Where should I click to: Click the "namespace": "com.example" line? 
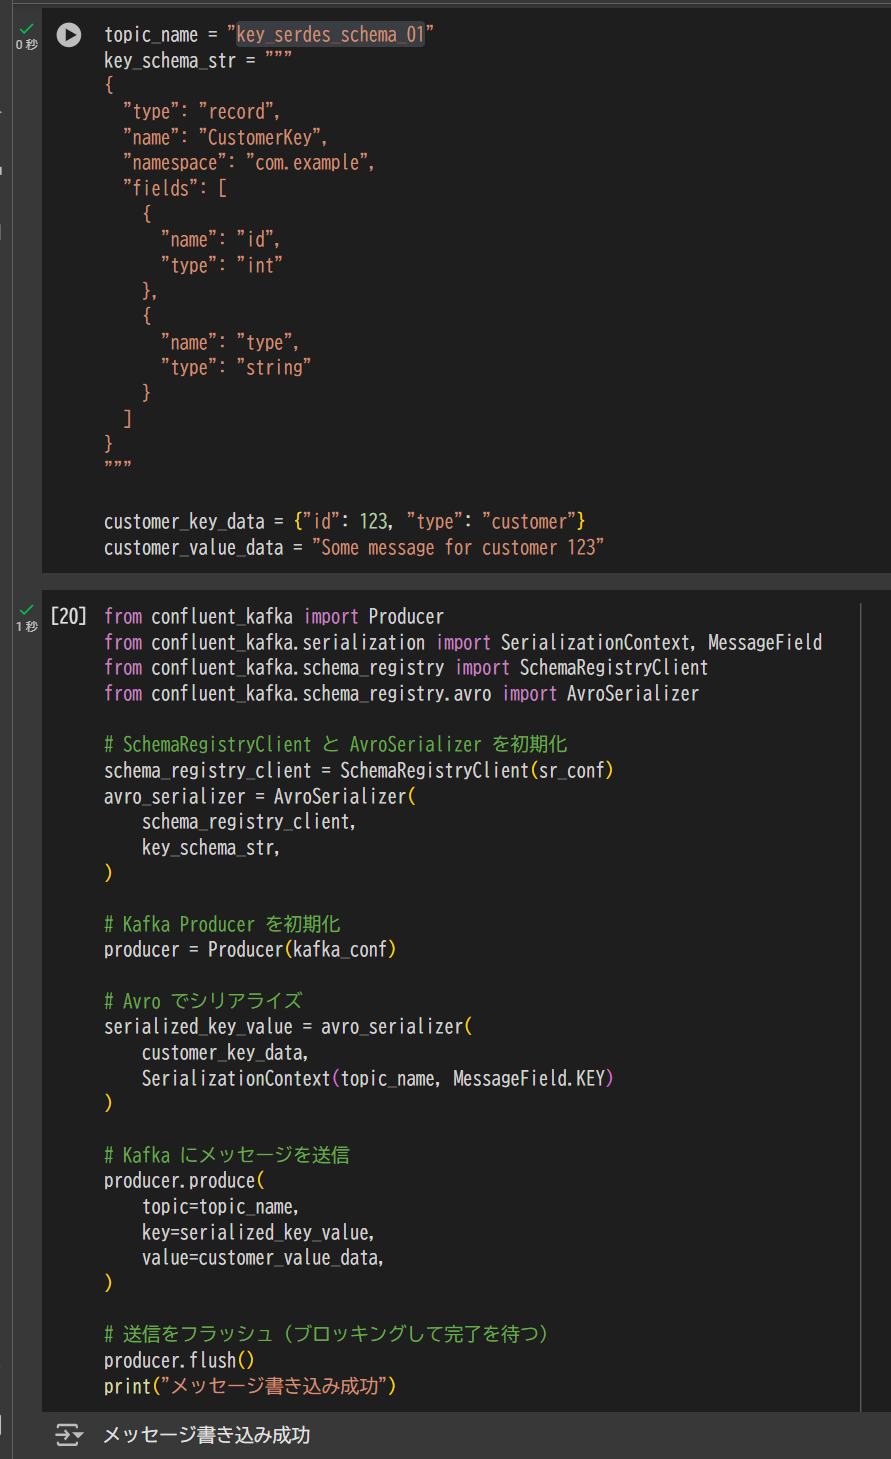point(249,162)
